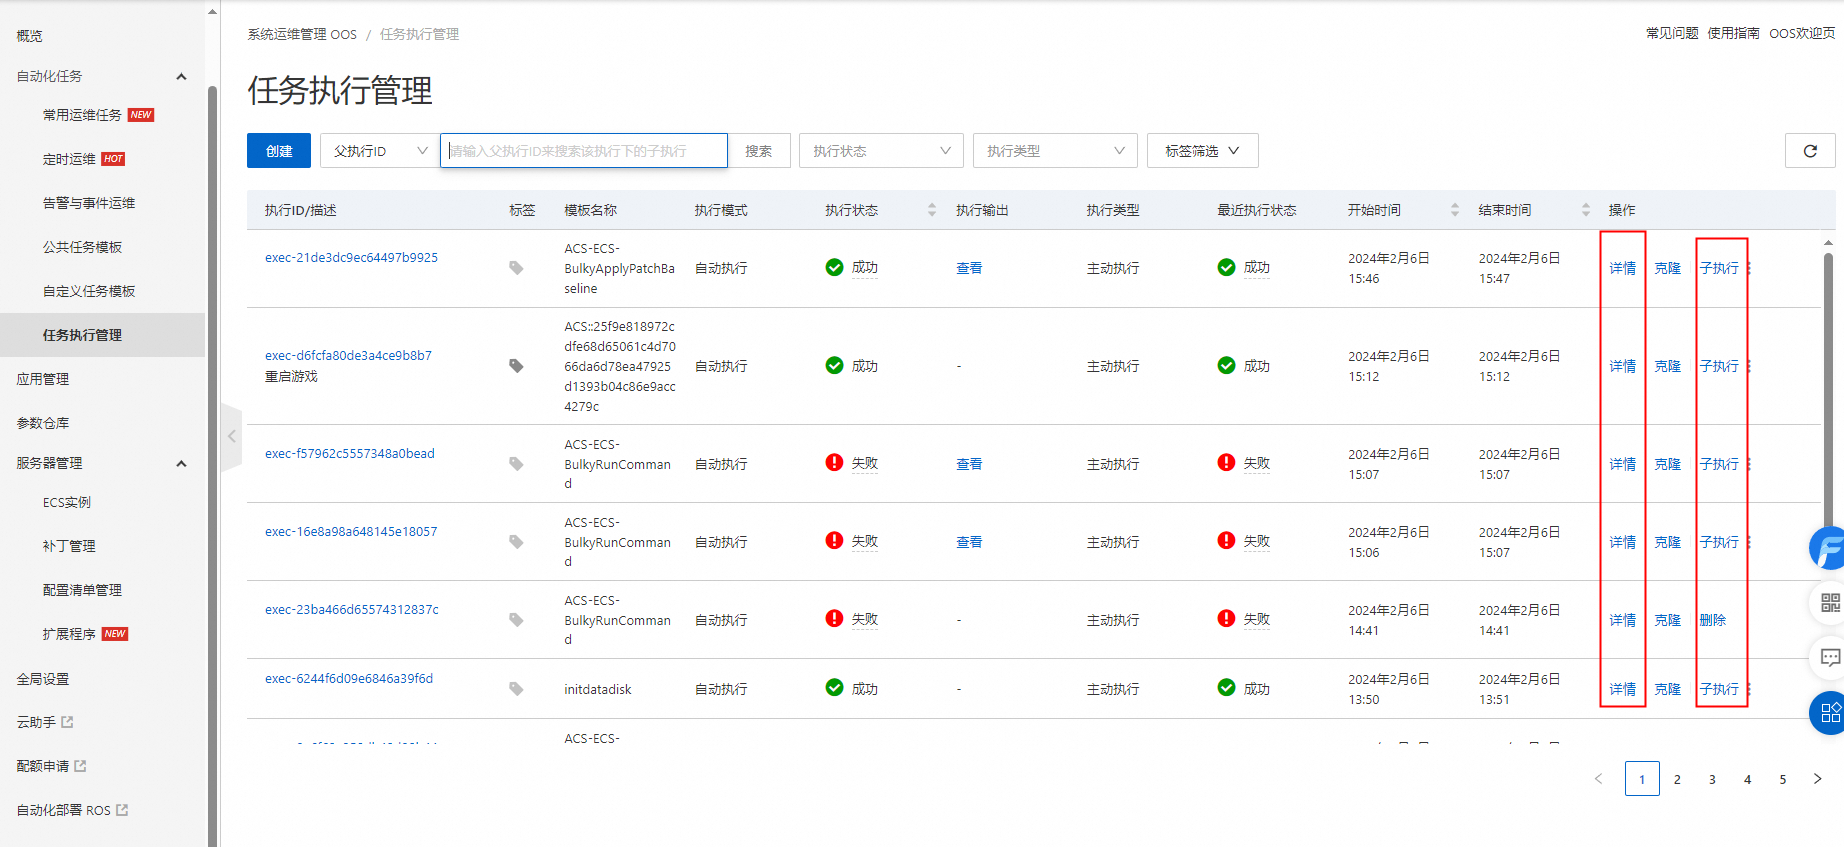Screen dimensions: 1844x847
Task: Click the blue 创建 button
Action: point(279,151)
